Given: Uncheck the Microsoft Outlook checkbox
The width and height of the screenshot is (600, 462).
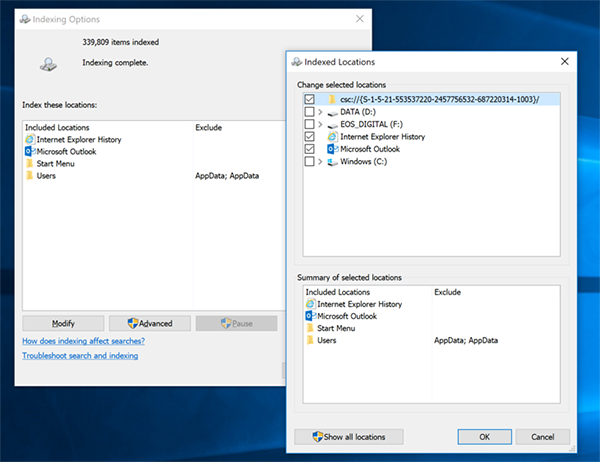Looking at the screenshot, I should 309,149.
